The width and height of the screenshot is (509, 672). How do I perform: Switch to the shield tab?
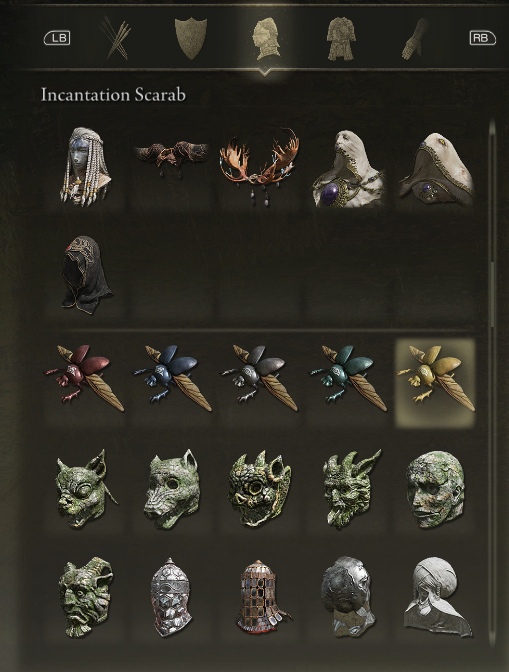click(191, 39)
